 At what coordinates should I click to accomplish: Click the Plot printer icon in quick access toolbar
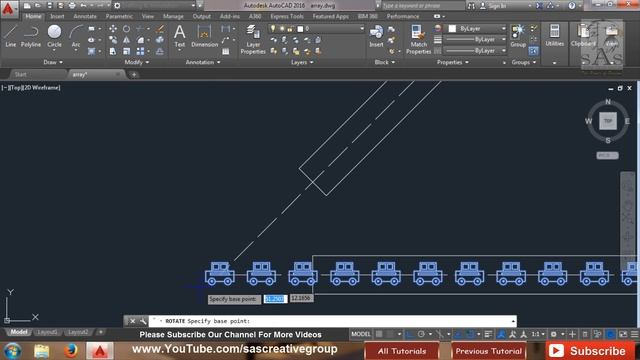pos(72,6)
